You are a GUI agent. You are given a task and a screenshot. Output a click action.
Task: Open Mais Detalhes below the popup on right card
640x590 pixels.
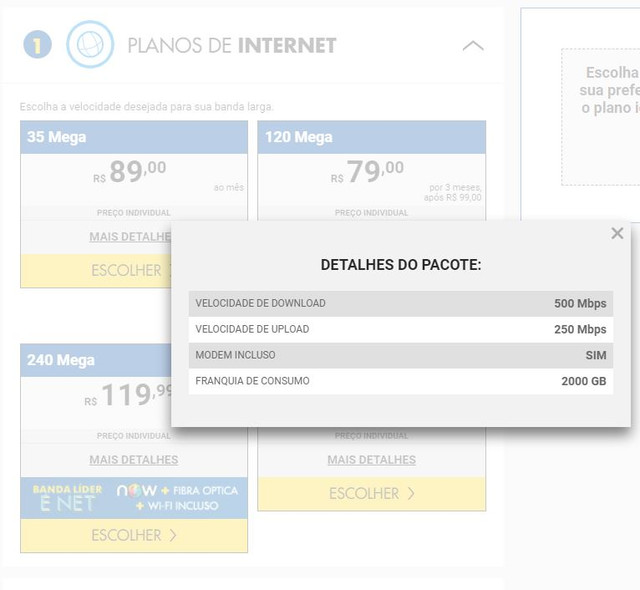[371, 460]
